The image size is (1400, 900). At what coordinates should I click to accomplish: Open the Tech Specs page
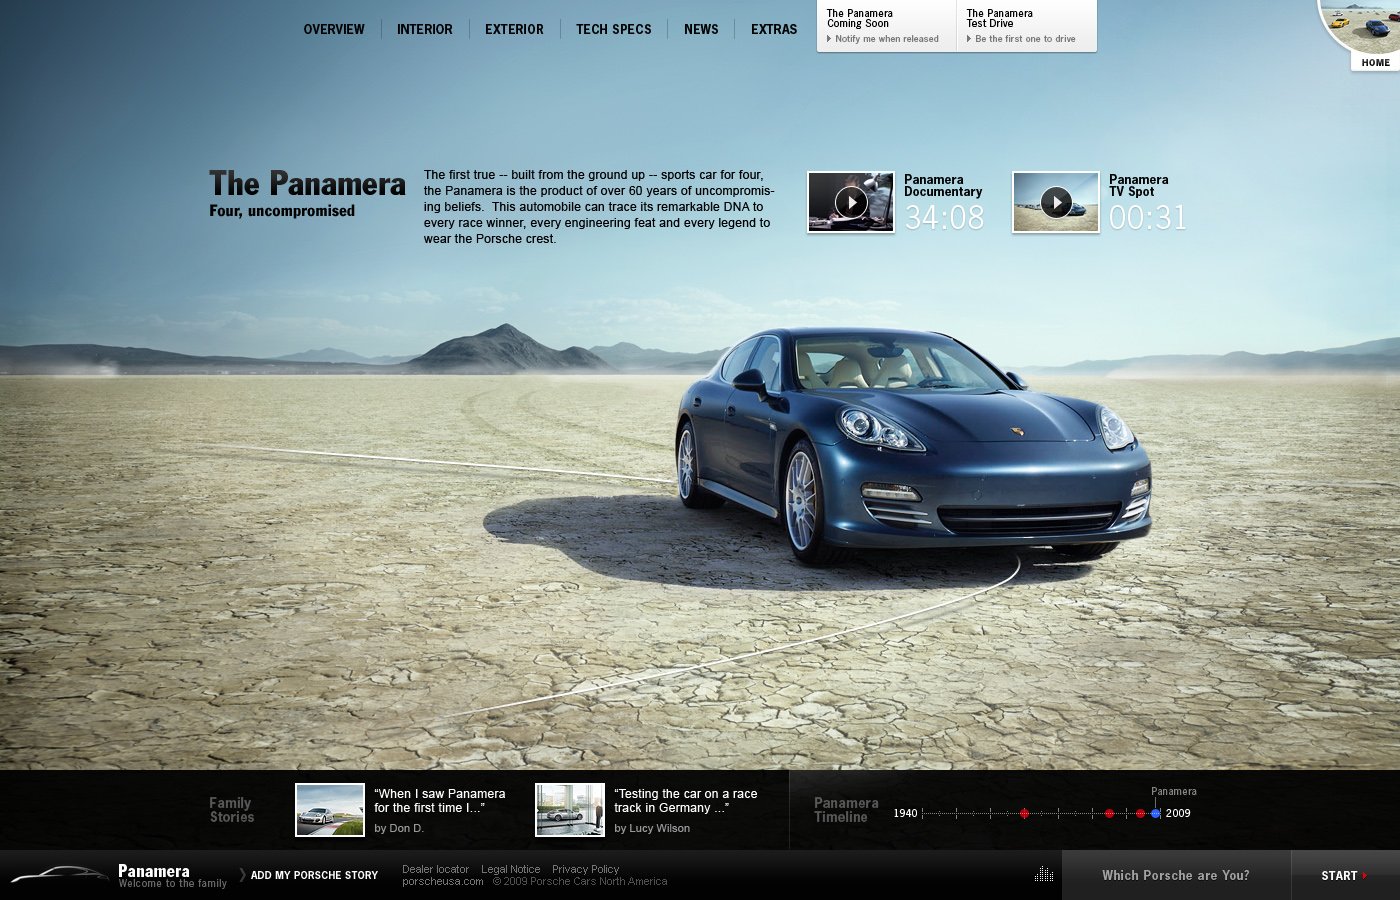(613, 30)
